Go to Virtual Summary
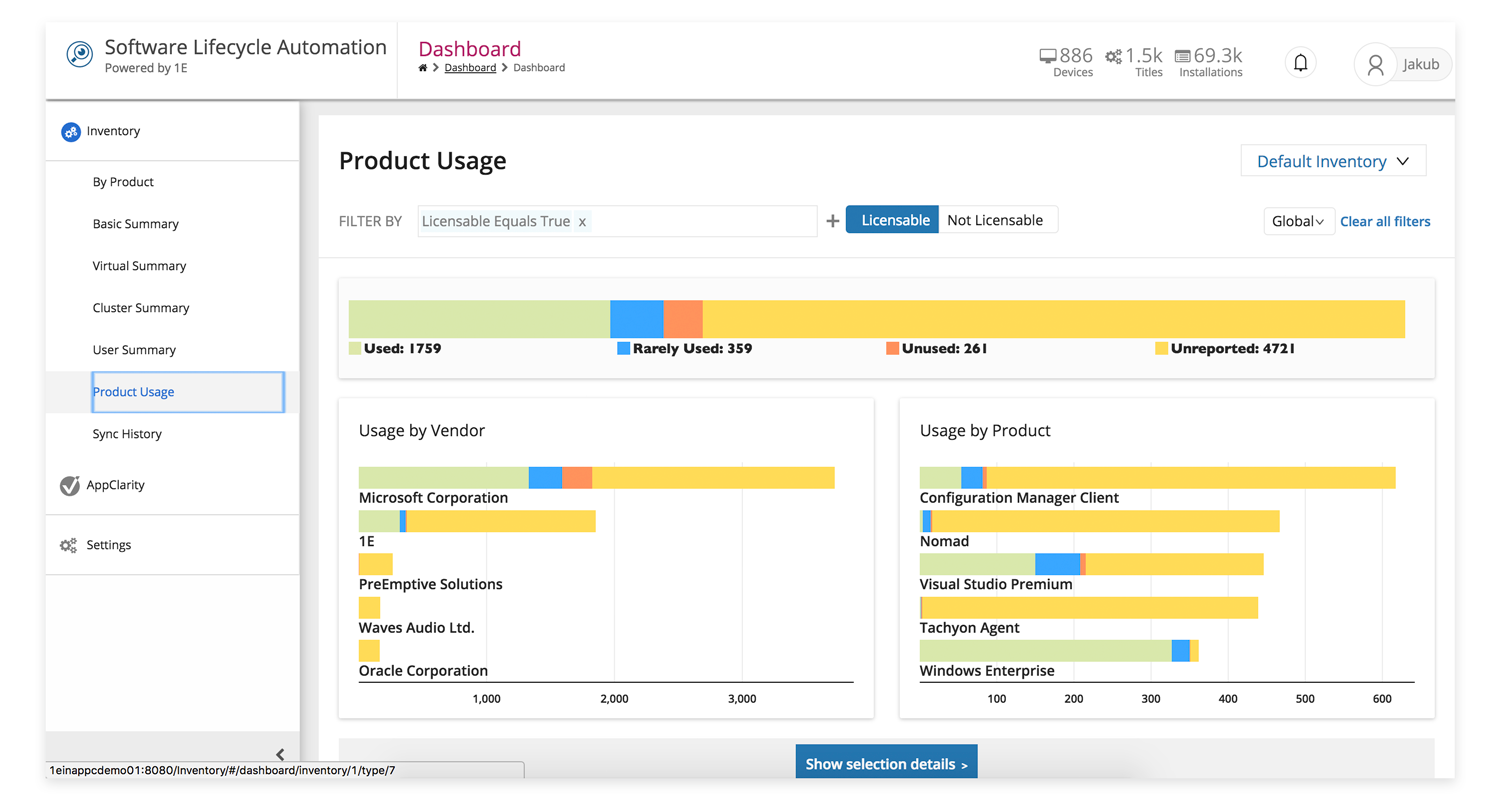This screenshot has height=800, width=1500. coord(139,266)
